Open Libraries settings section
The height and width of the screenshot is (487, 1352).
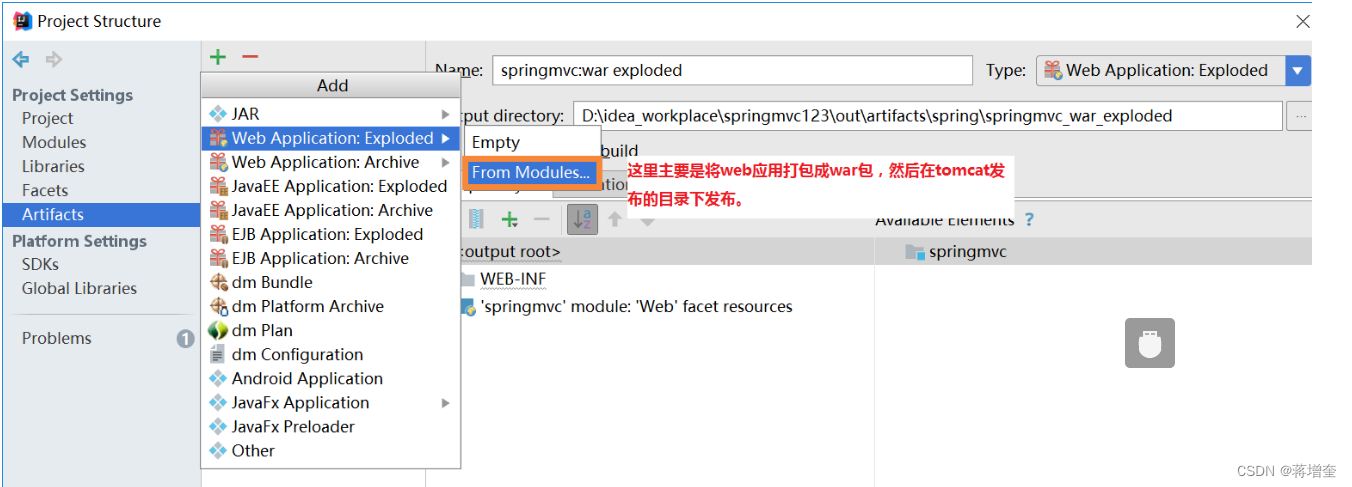tap(53, 166)
